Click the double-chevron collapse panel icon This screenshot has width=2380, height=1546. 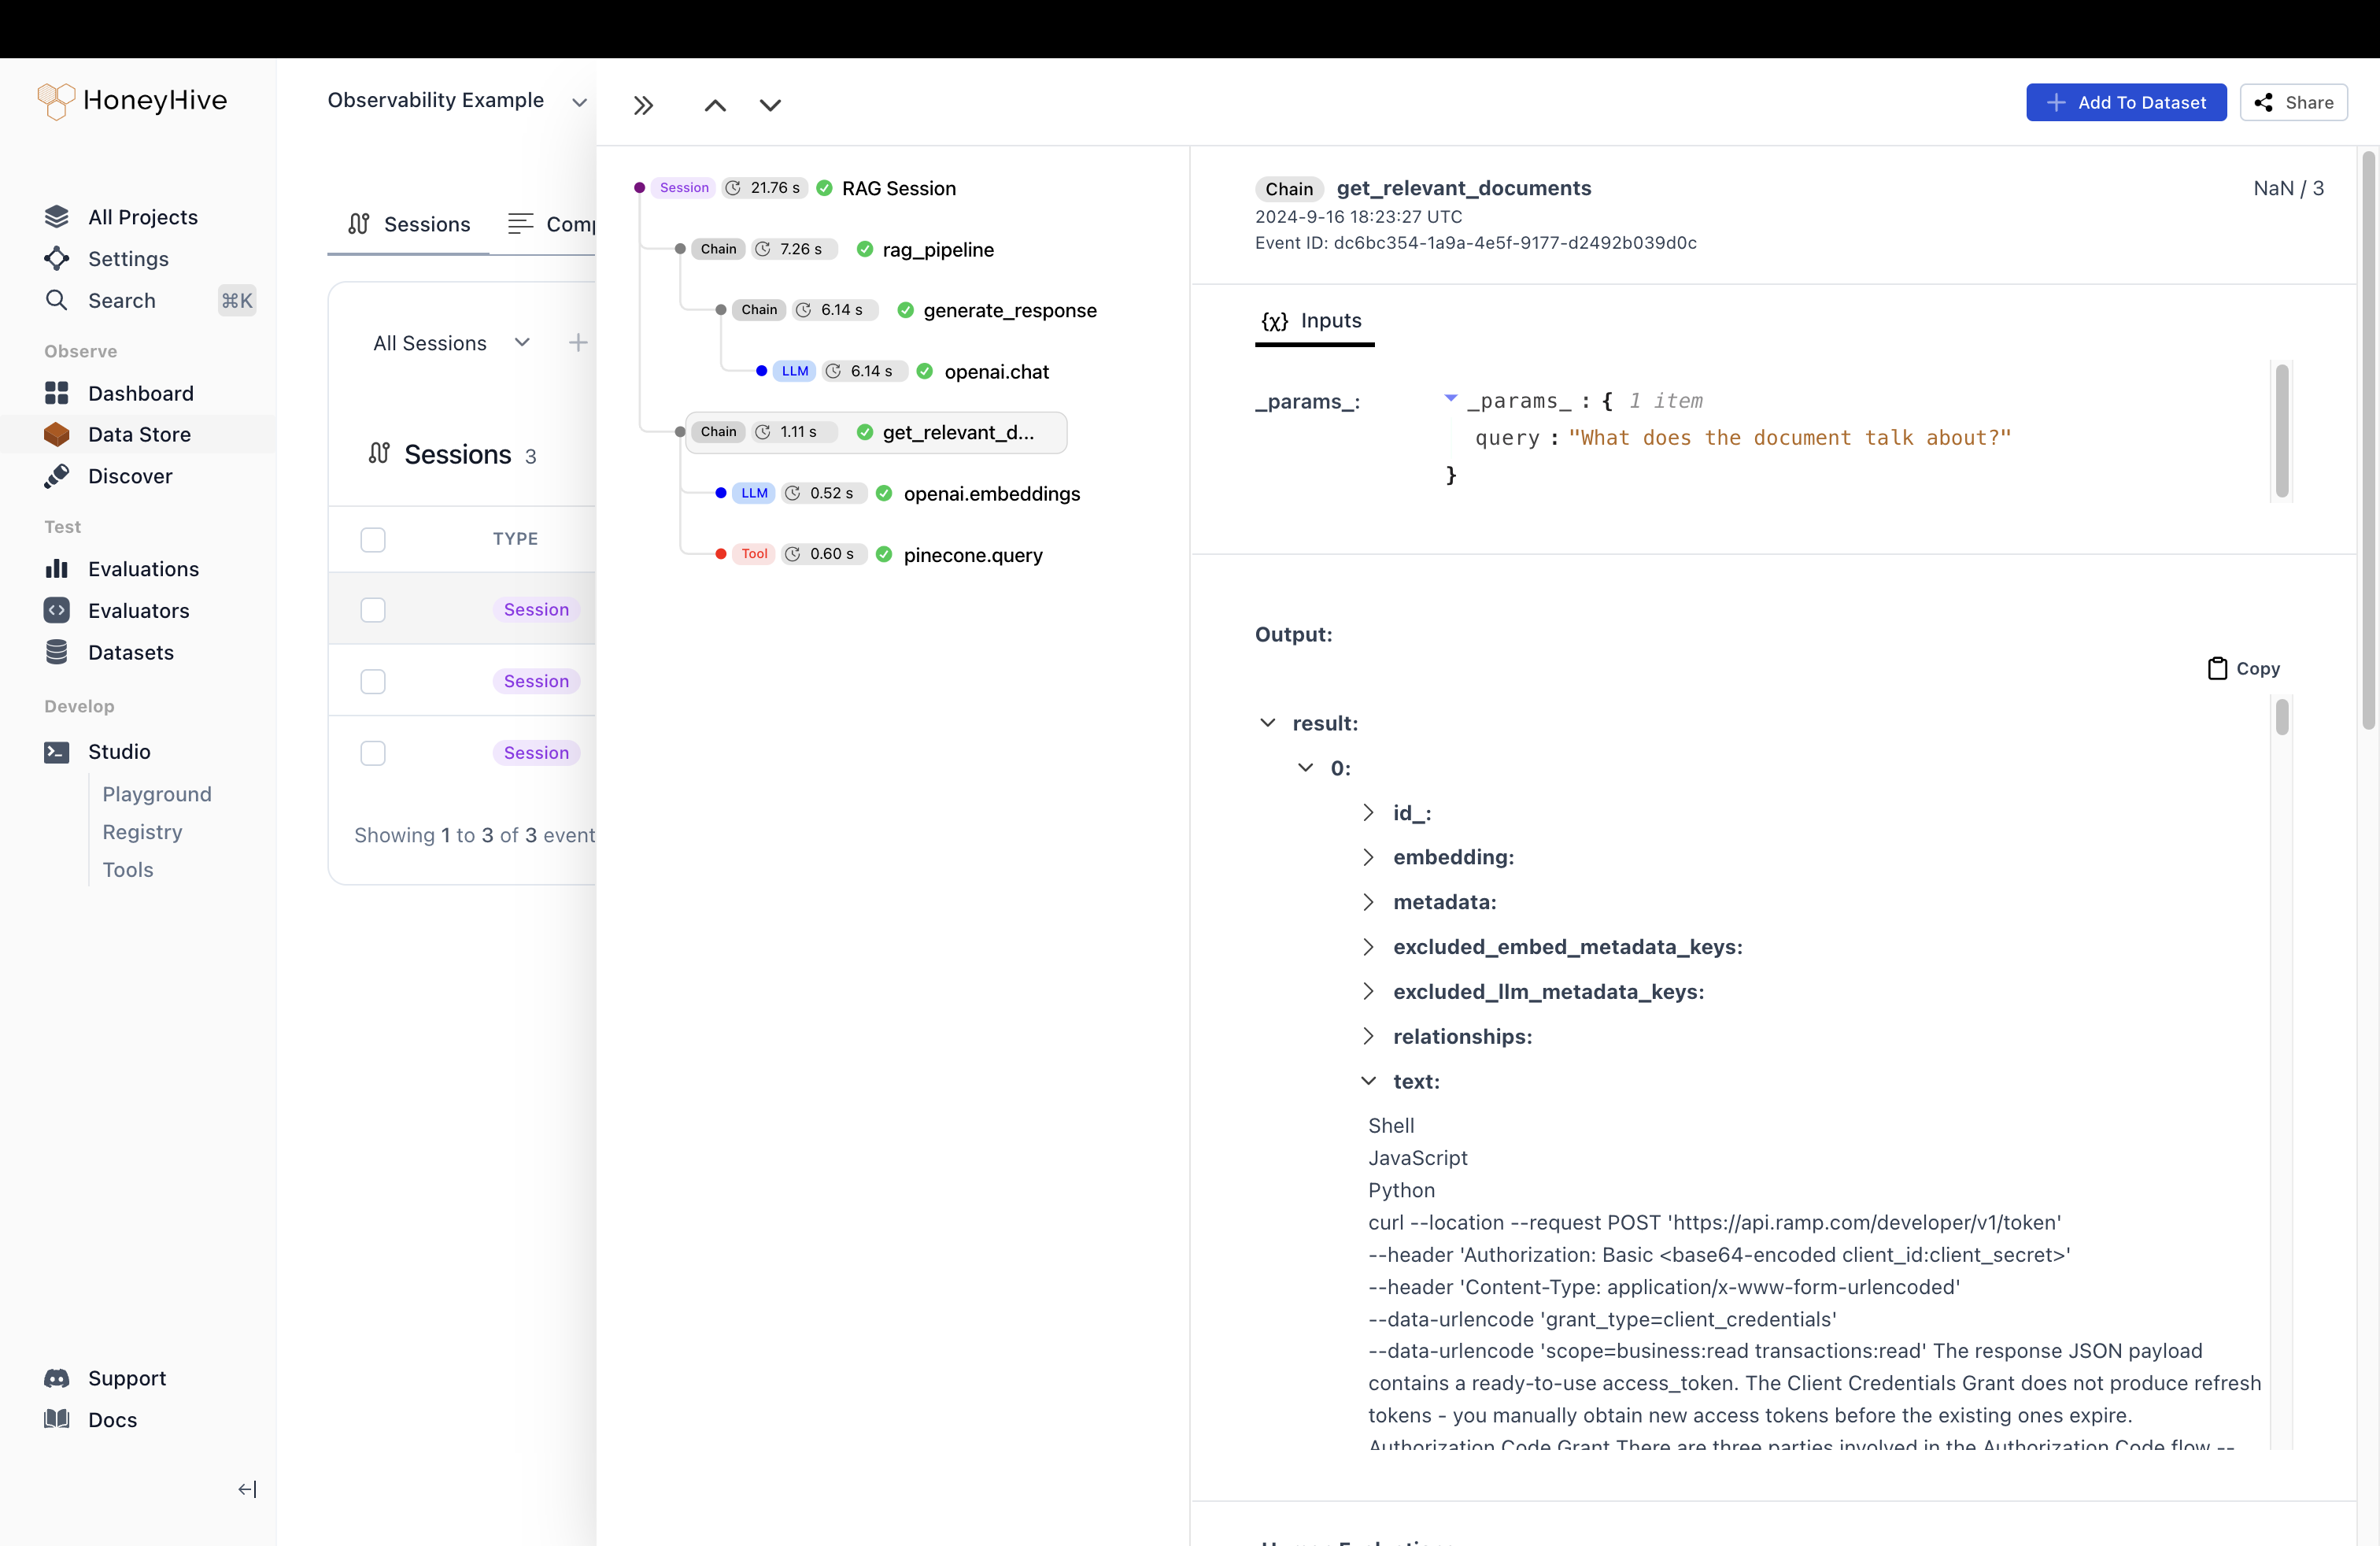tap(643, 105)
